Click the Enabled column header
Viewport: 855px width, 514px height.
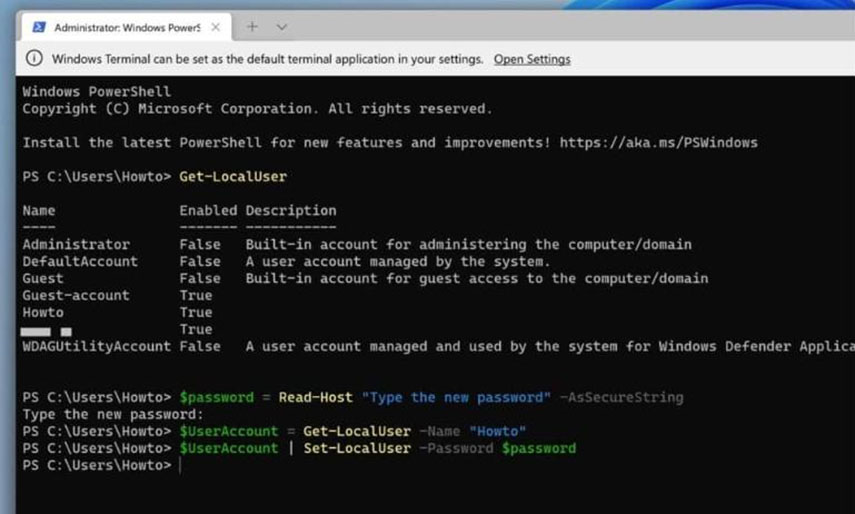tap(208, 210)
